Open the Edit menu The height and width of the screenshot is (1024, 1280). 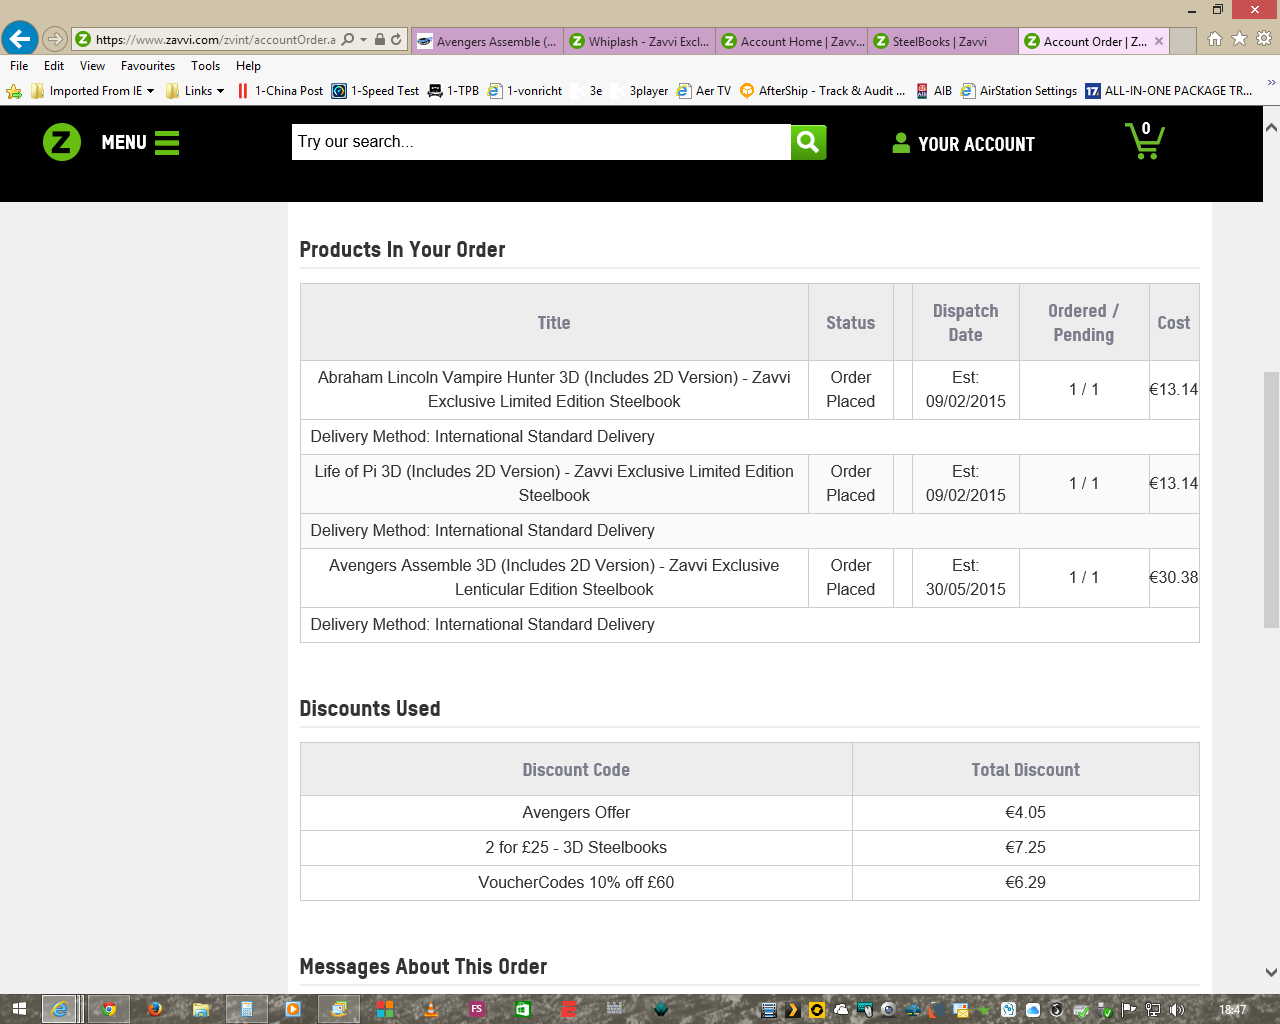[54, 66]
